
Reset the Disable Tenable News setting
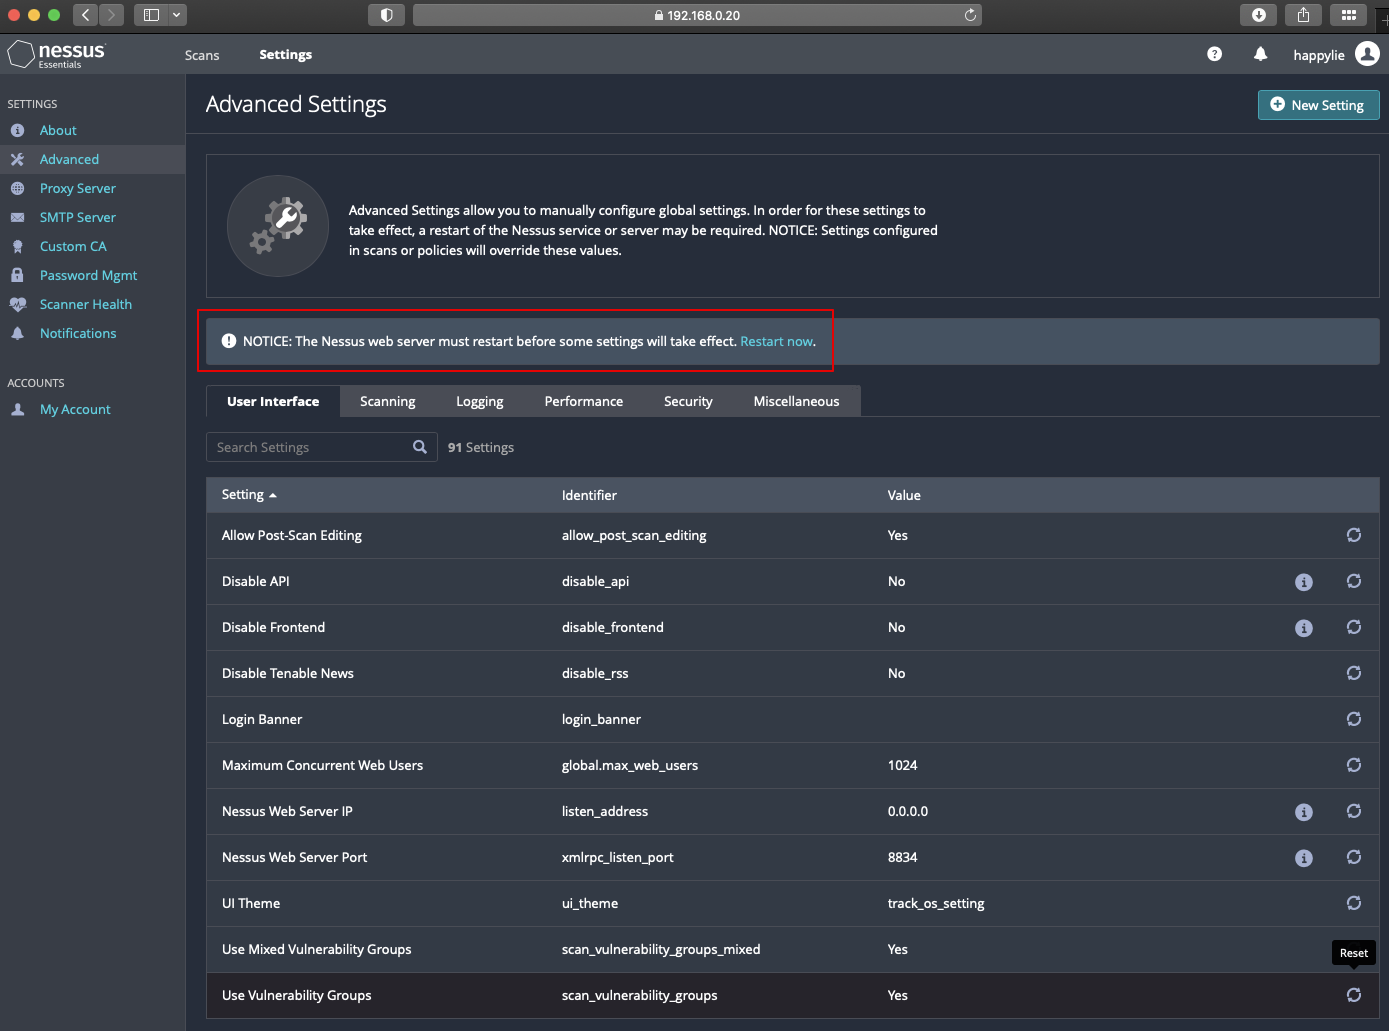click(1354, 673)
